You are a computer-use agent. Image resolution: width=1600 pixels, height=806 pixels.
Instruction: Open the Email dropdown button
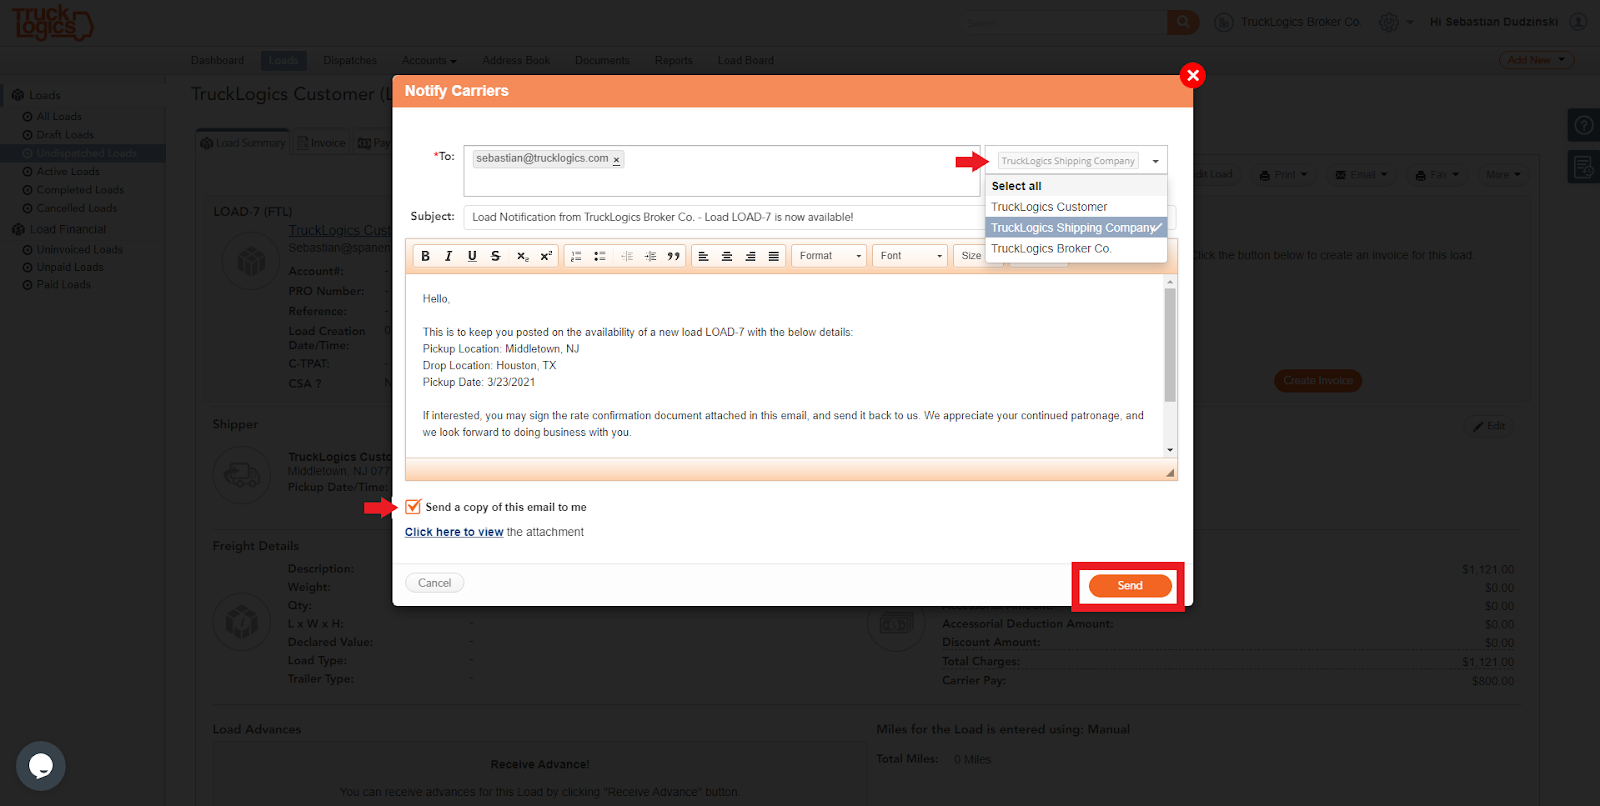click(1361, 175)
